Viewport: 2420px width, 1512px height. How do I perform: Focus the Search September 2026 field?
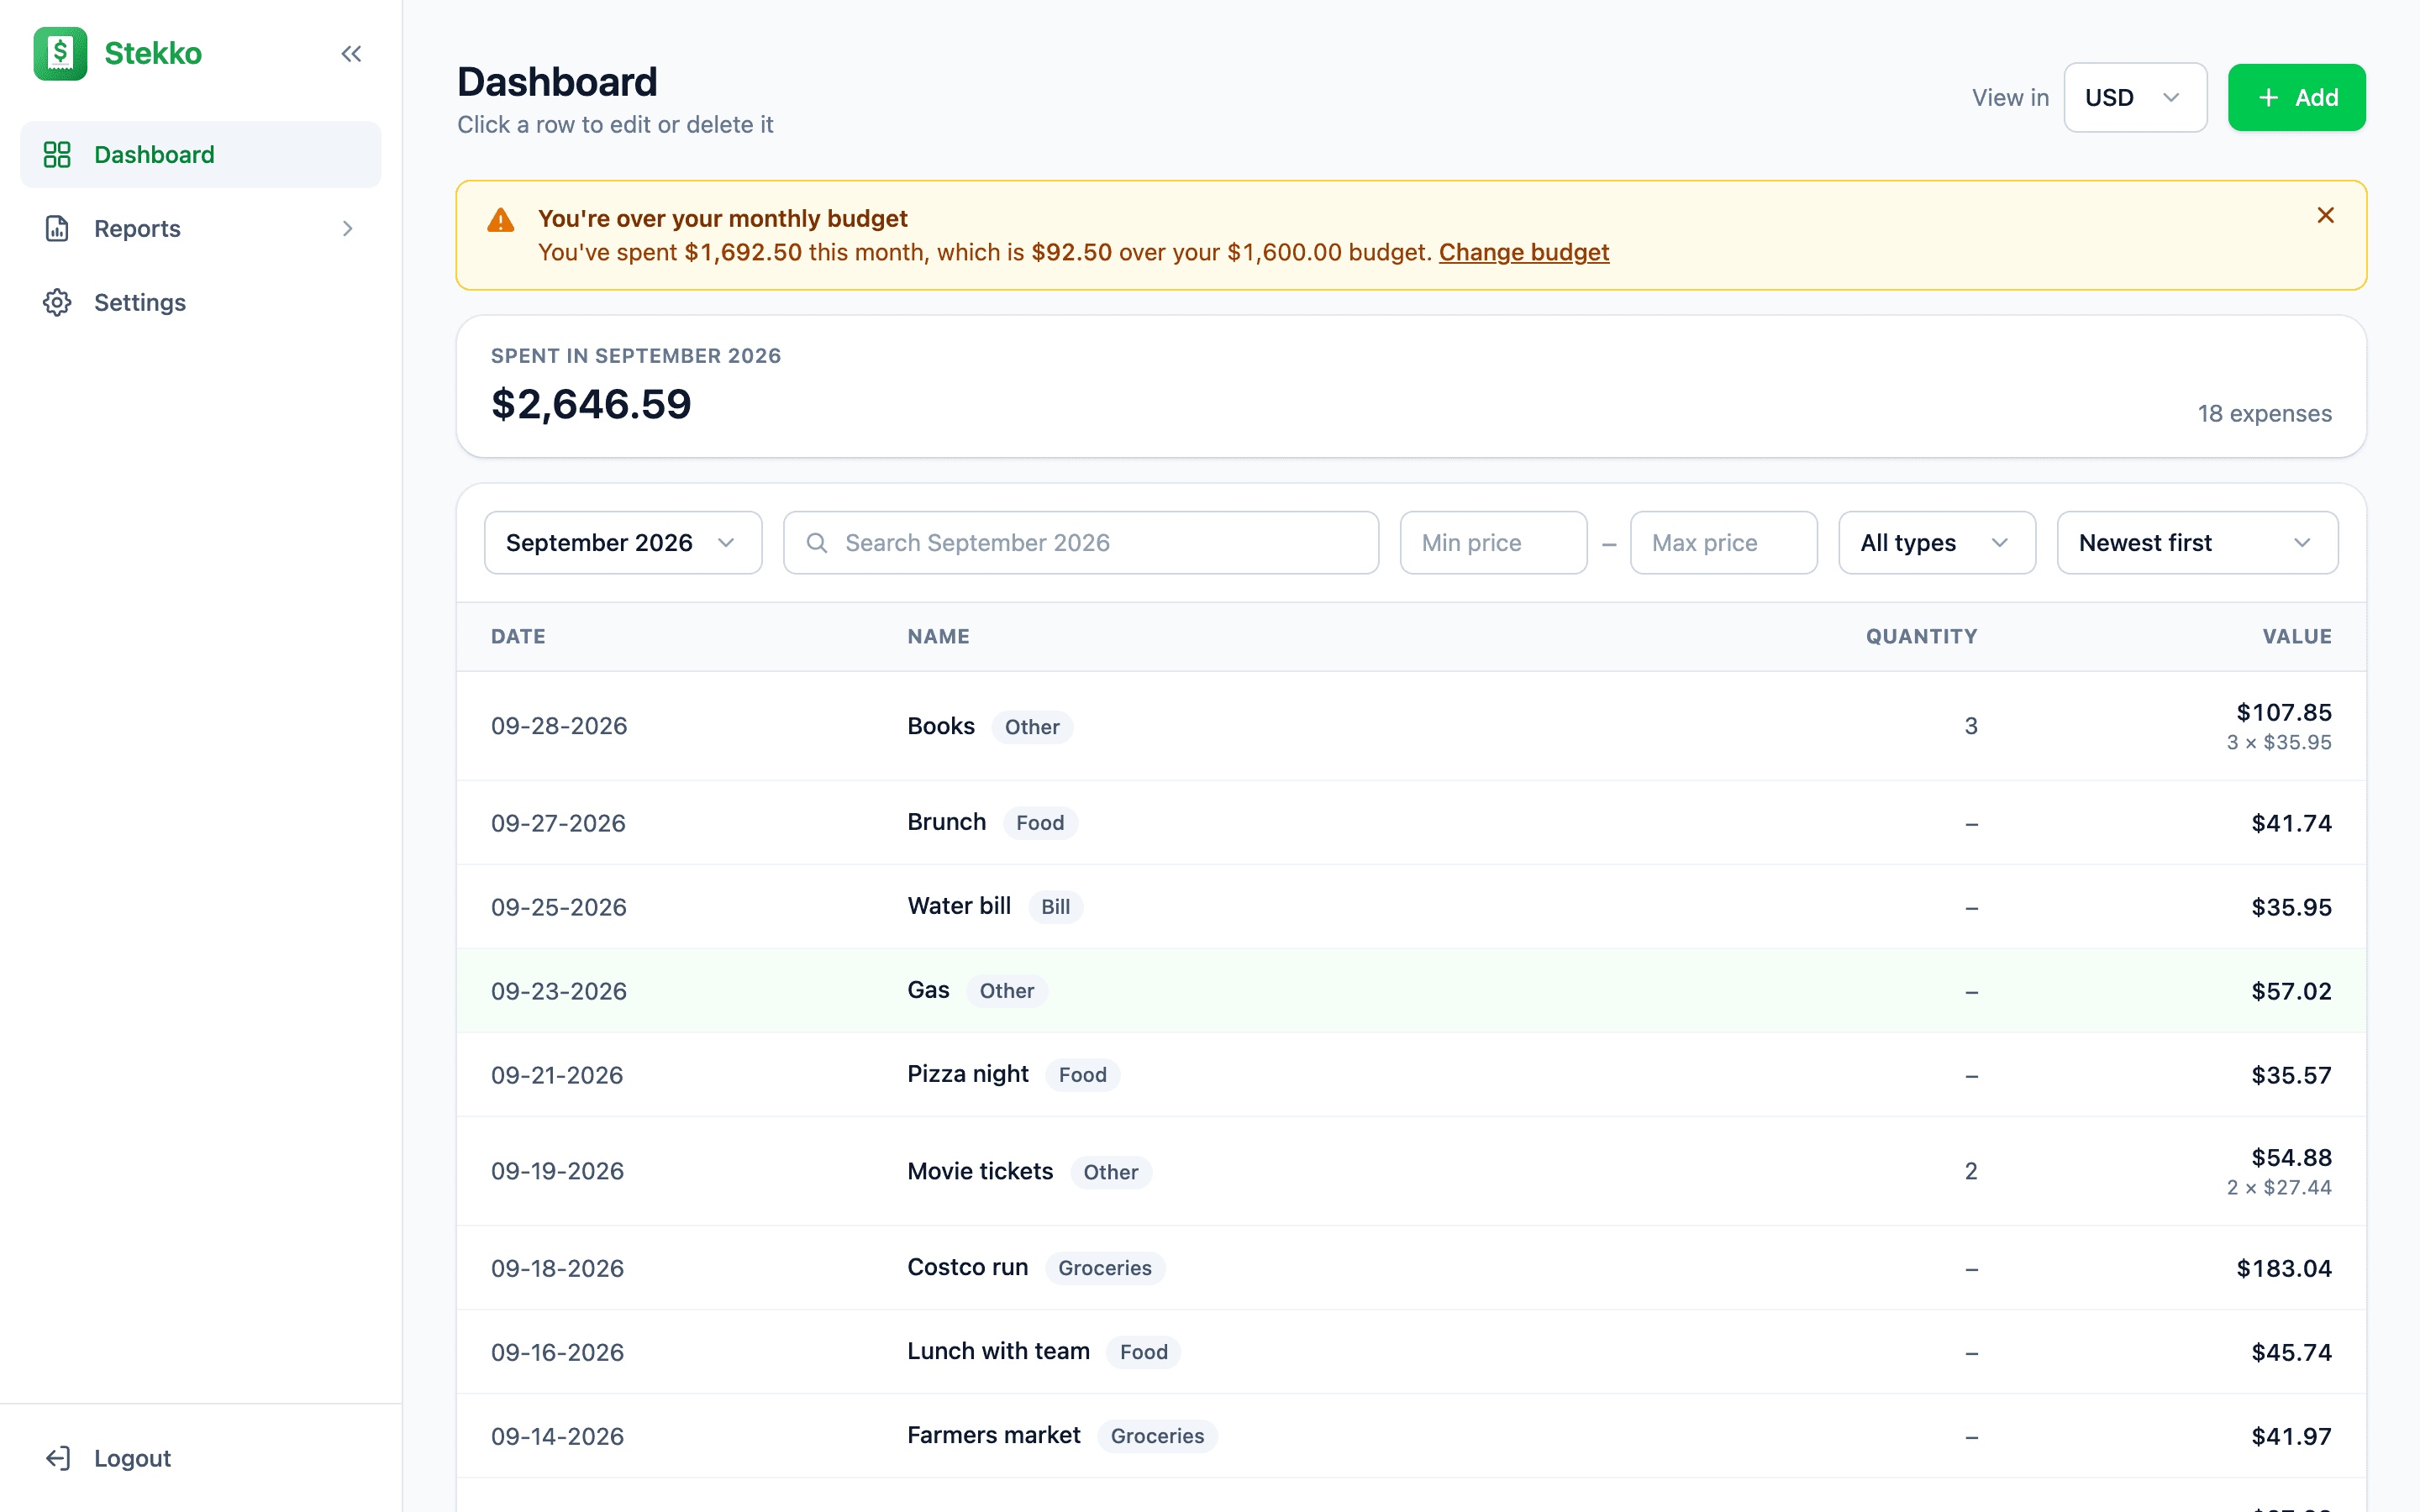[1081, 543]
